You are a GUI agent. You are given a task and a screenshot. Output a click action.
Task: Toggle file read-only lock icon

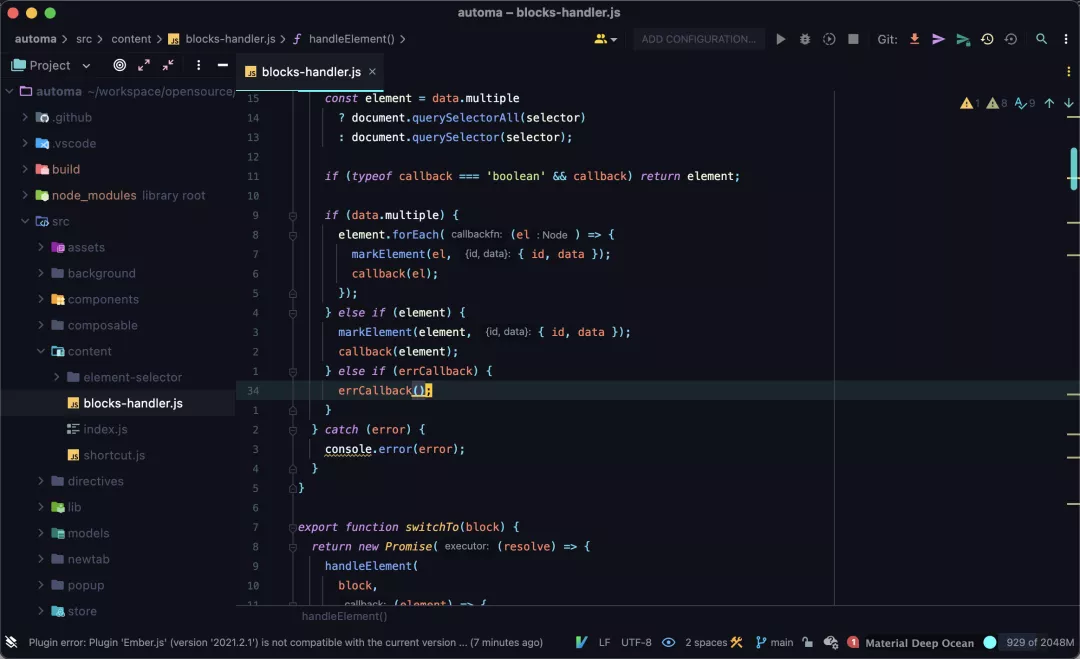click(807, 642)
